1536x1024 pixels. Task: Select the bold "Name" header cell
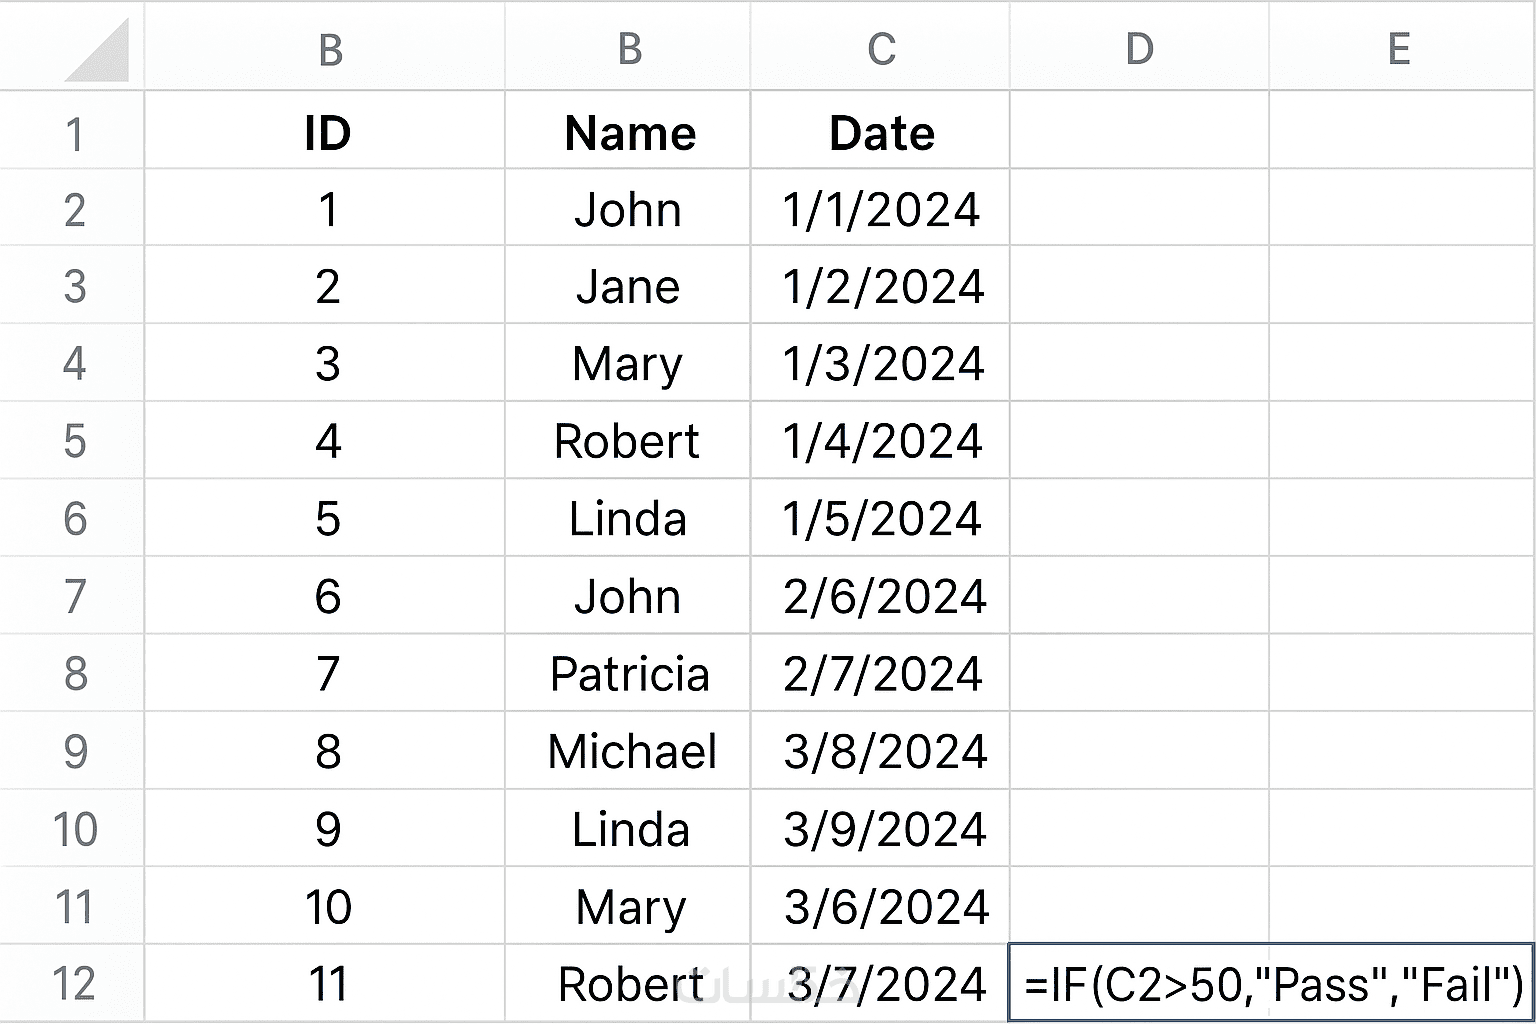629,134
